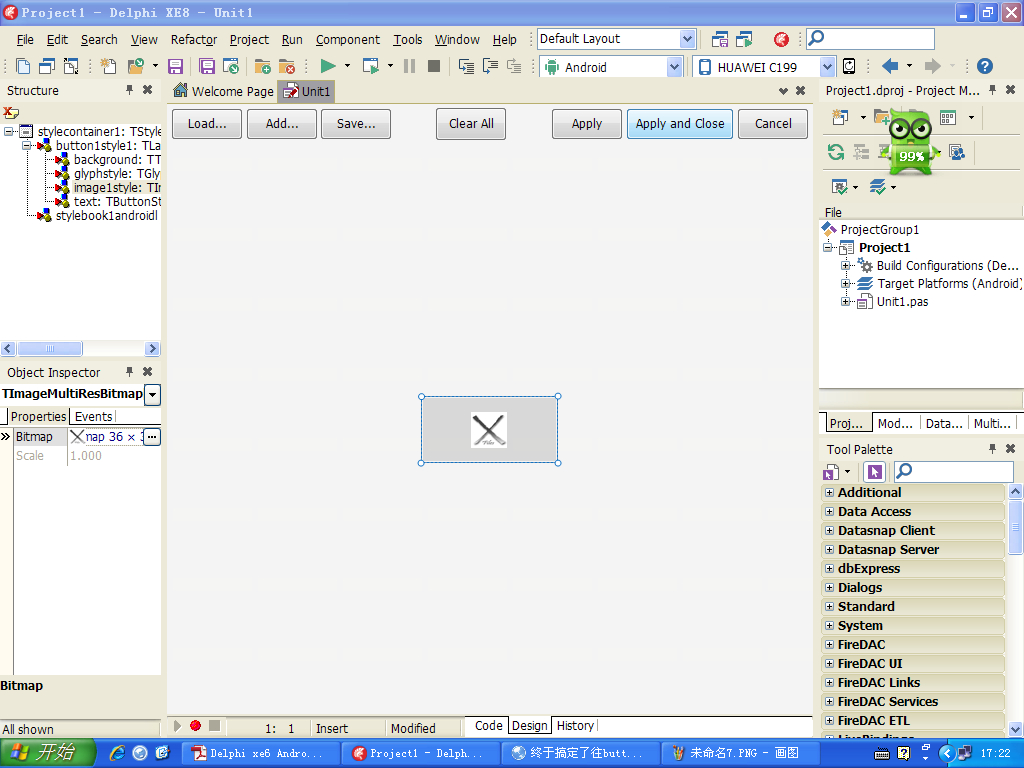
Task: Click the blue Back navigation arrow
Action: pyautogui.click(x=890, y=66)
